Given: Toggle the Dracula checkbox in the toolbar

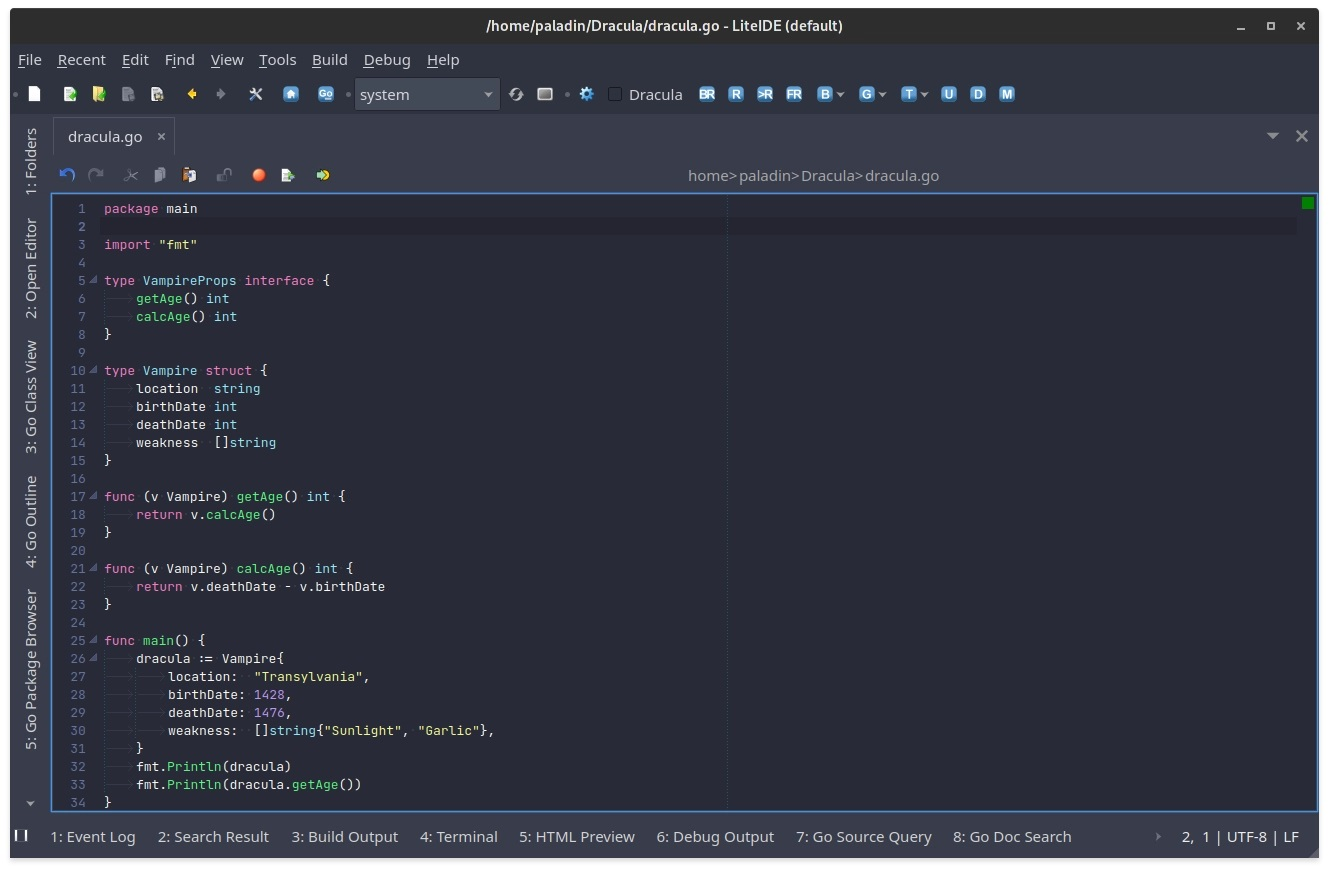Looking at the screenshot, I should 615,94.
